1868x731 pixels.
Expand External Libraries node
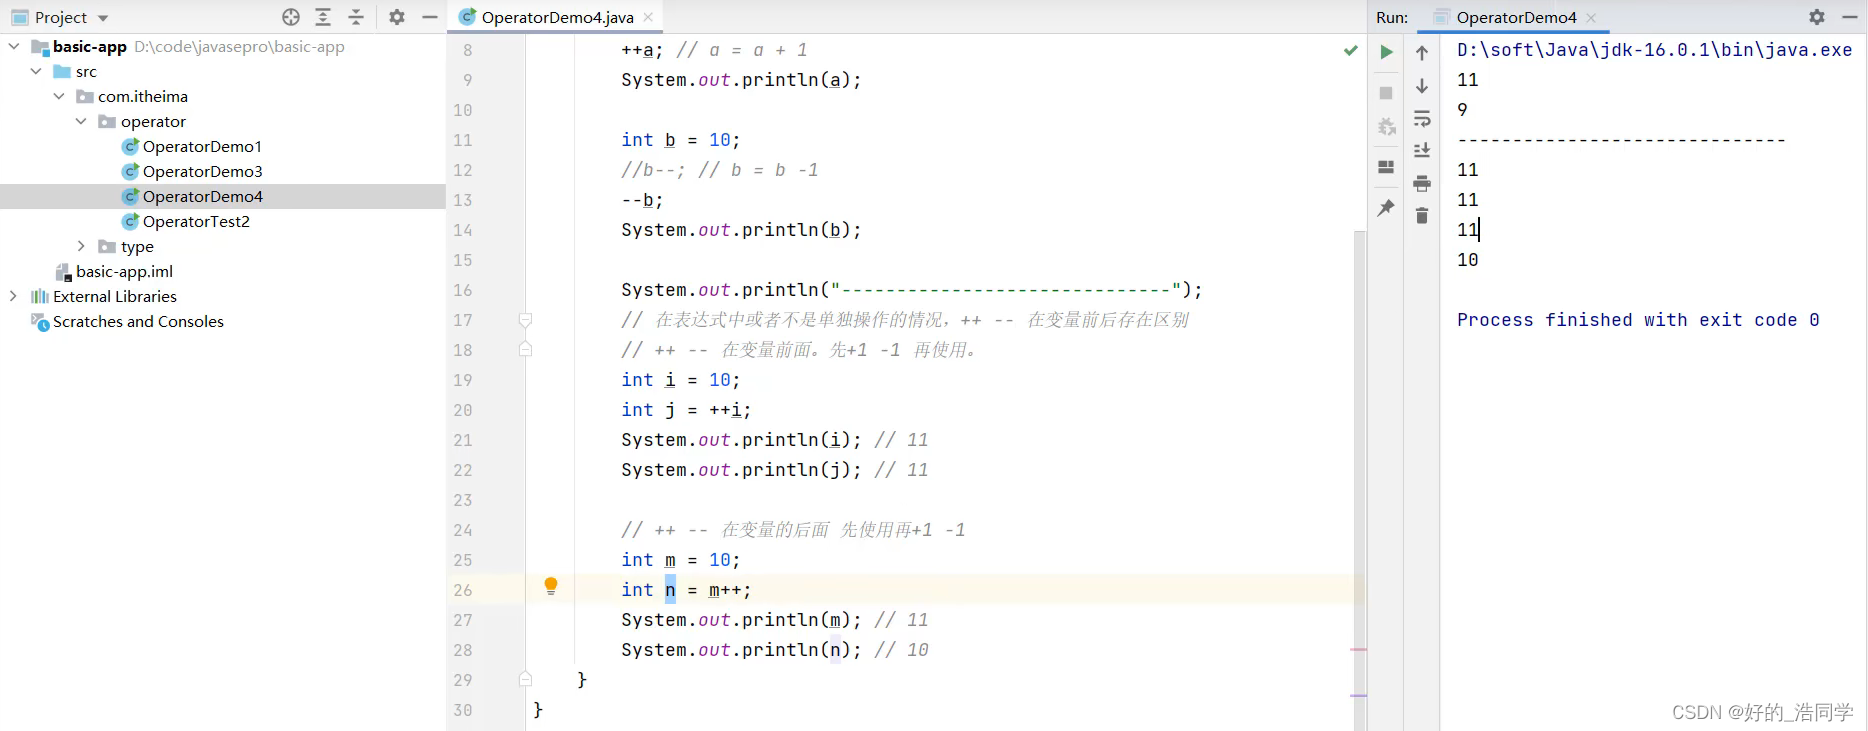click(x=14, y=296)
